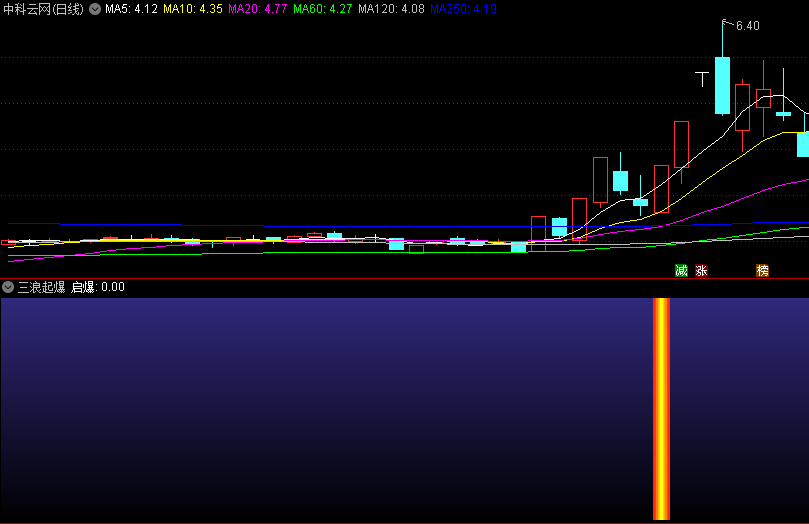809x524 pixels.
Task: Click the red 涨 marker icon
Action: (x=701, y=271)
